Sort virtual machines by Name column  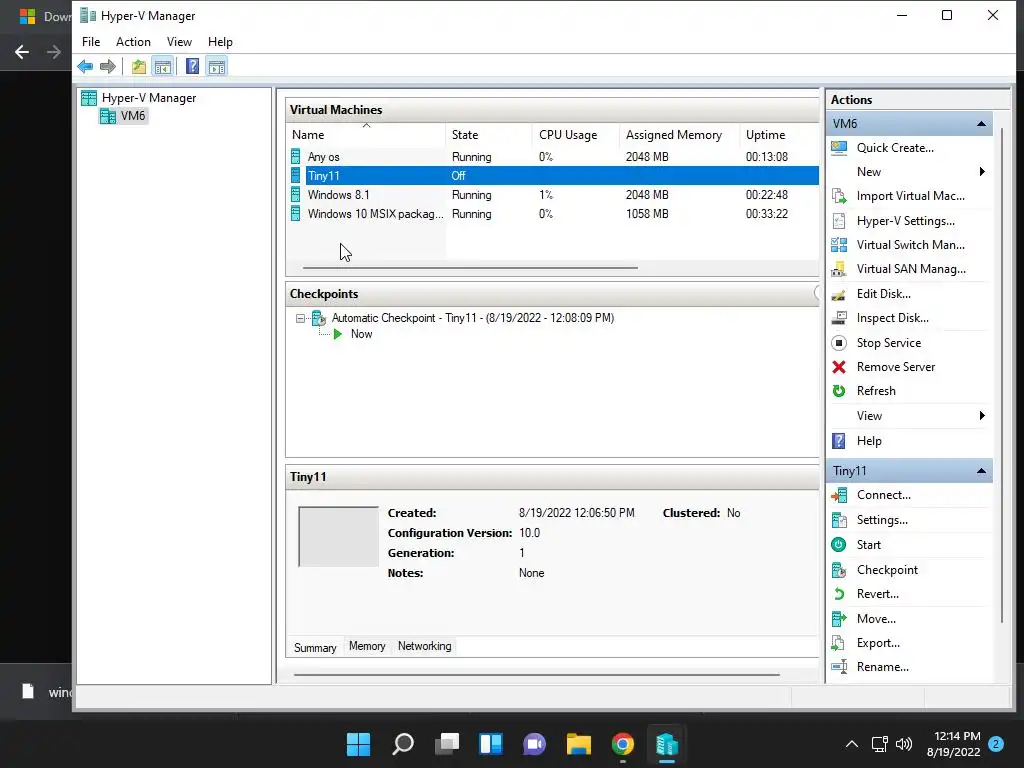pos(366,135)
